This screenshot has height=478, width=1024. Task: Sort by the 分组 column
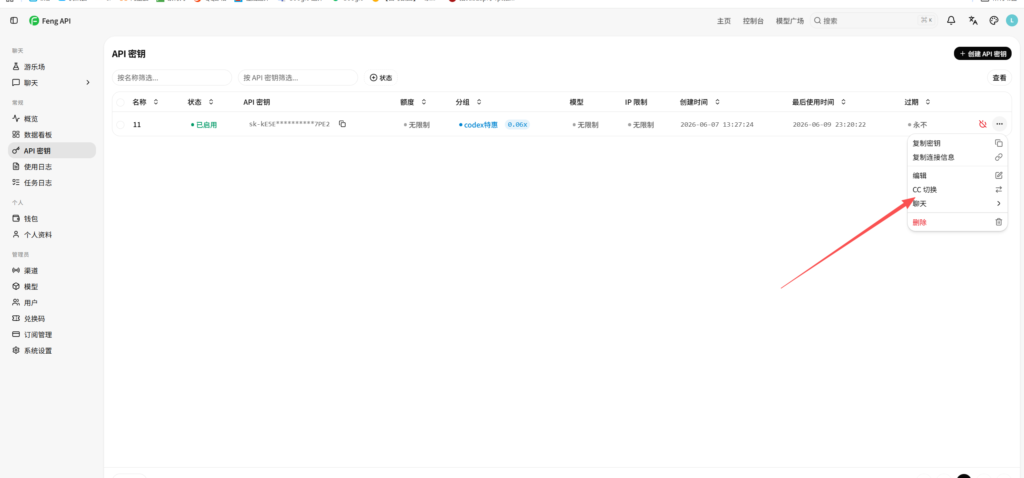pyautogui.click(x=468, y=102)
